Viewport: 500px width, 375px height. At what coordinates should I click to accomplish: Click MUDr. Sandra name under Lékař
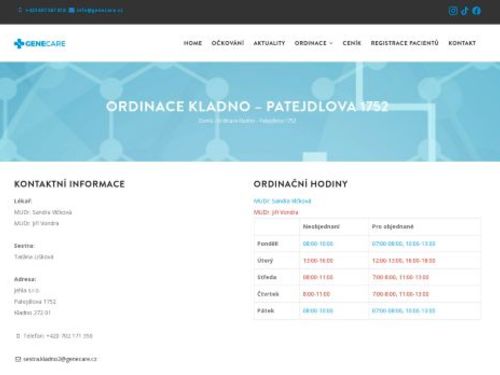pyautogui.click(x=43, y=212)
